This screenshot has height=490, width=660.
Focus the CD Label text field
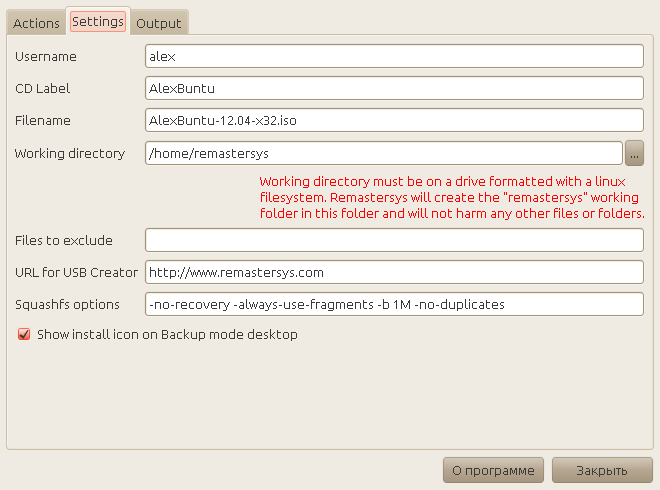pyautogui.click(x=393, y=88)
